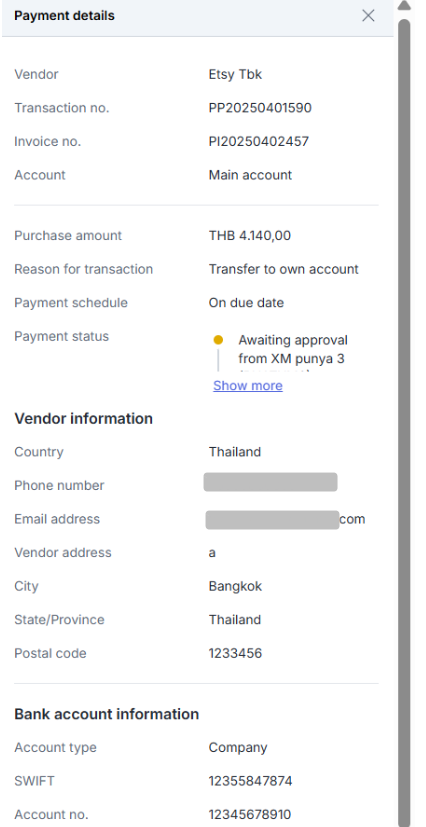Click the THB 4.140,00 purchase amount
The width and height of the screenshot is (426, 827).
coord(249,236)
